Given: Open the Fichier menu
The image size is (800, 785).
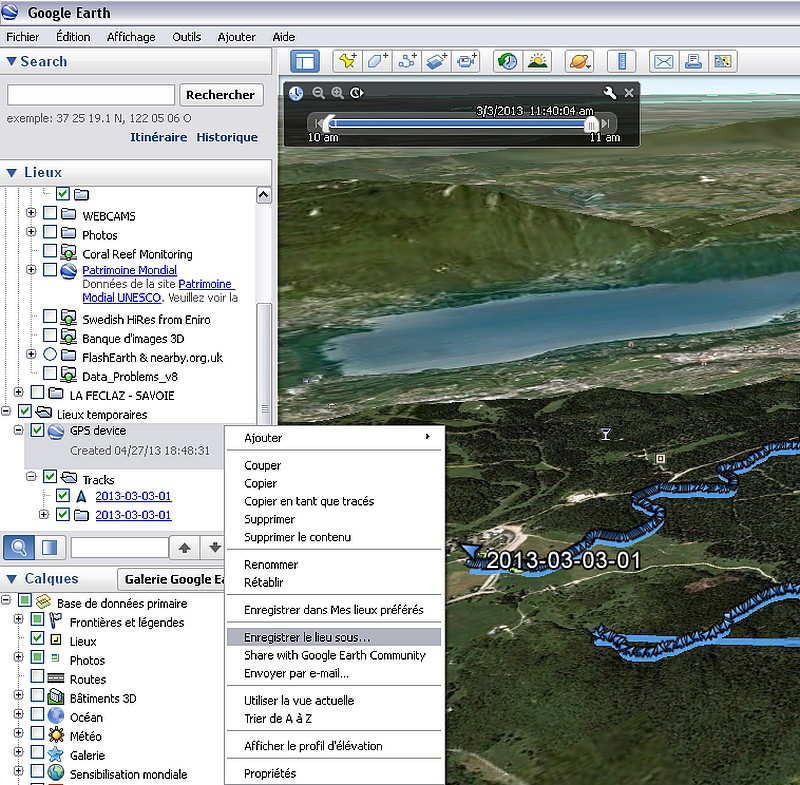Looking at the screenshot, I should coord(22,37).
